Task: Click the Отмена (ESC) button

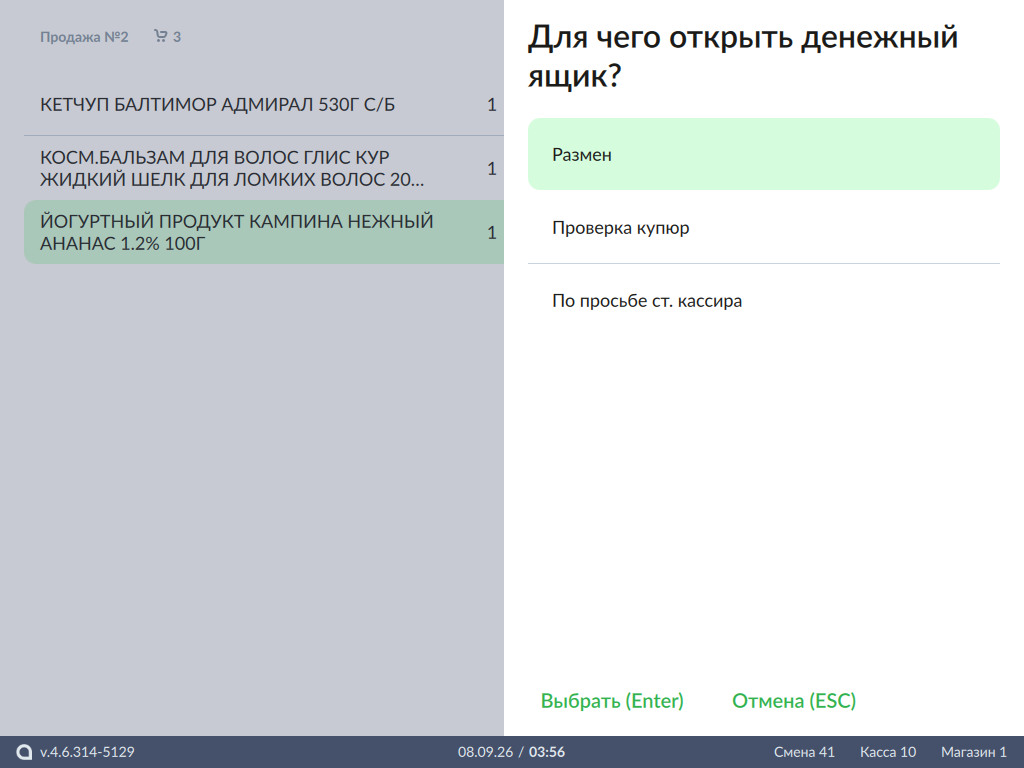Action: [793, 701]
